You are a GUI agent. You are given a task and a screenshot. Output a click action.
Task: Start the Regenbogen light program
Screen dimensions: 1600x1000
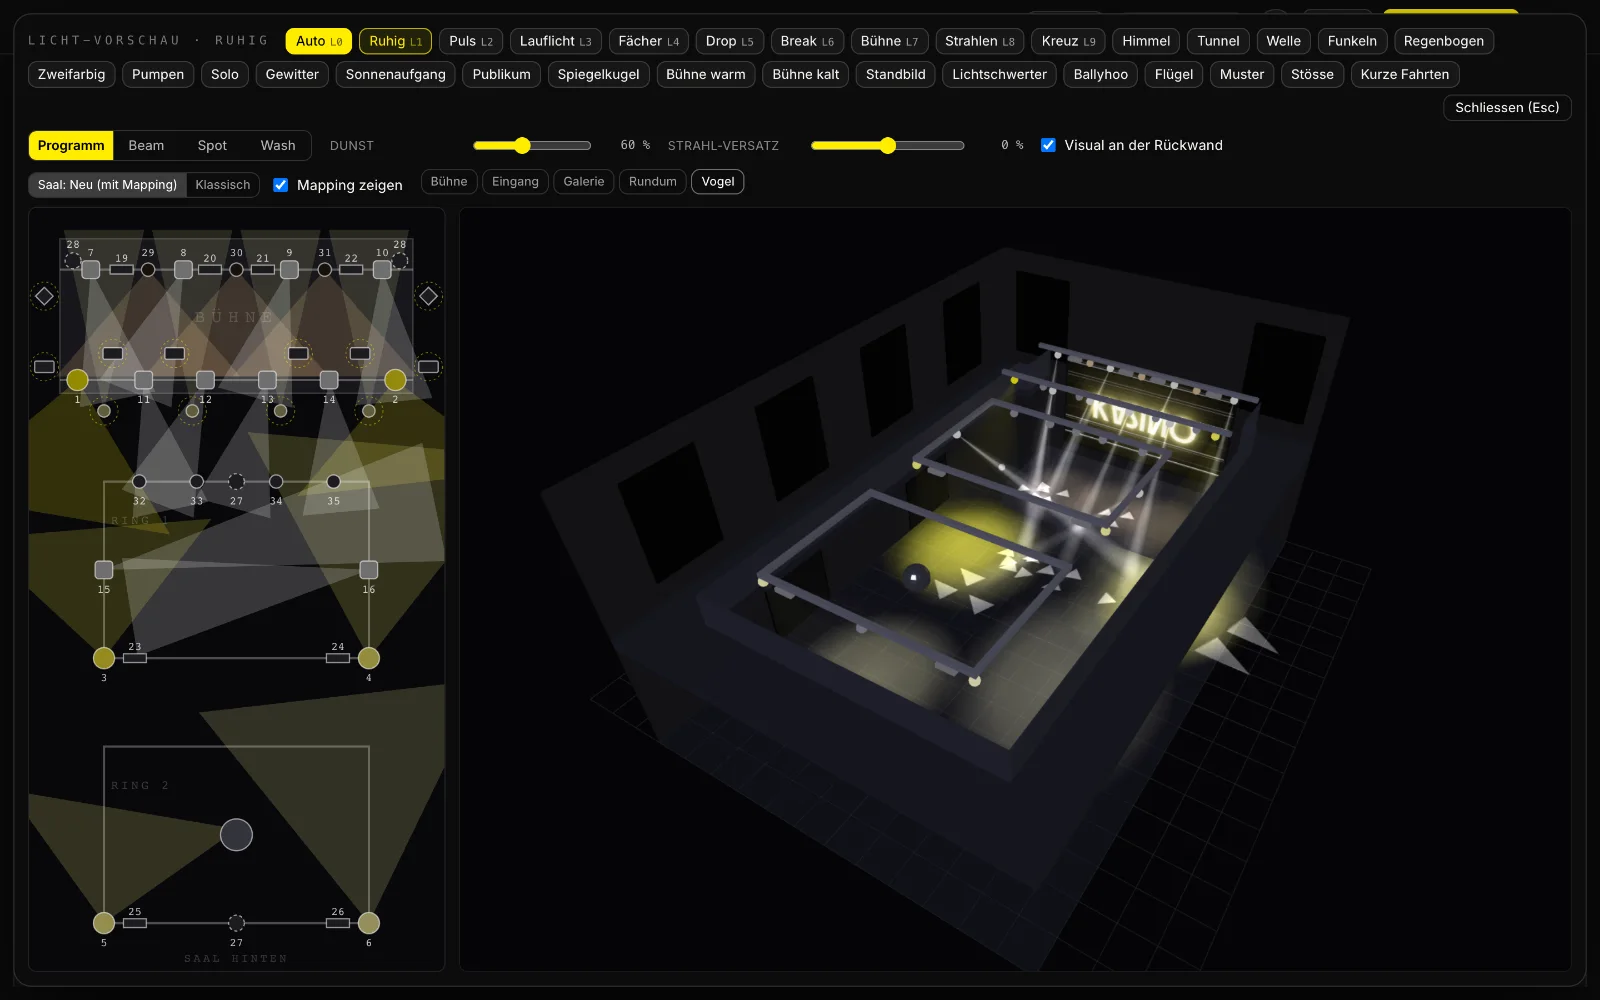(x=1444, y=41)
